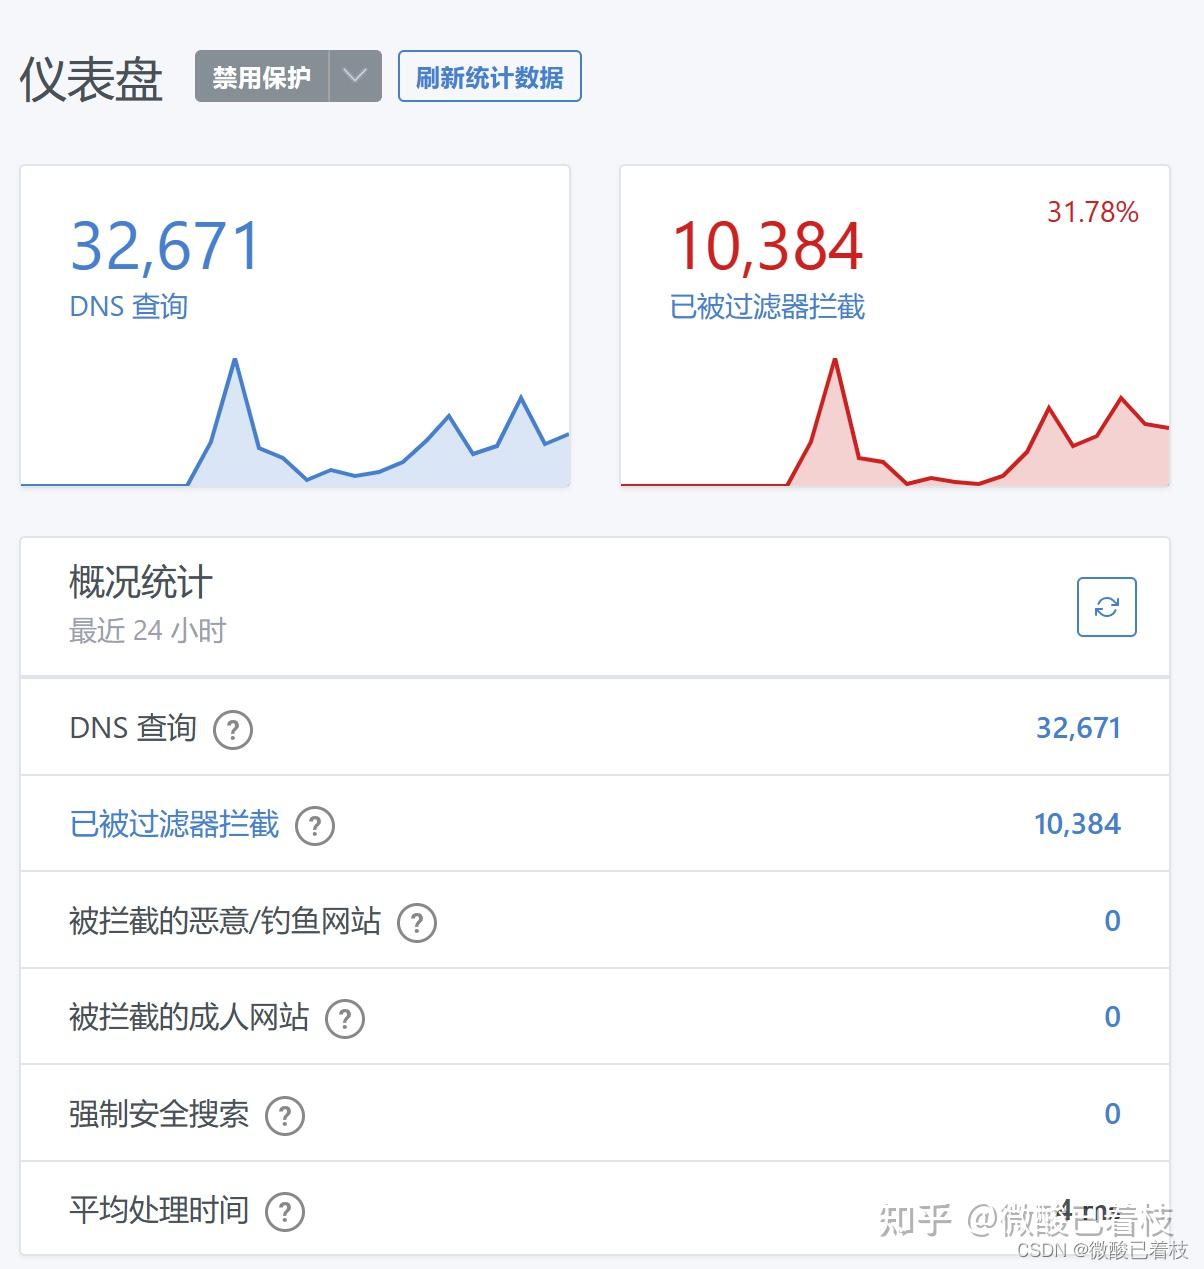Click the 刷新统计数据 button
This screenshot has height=1269, width=1204.
coord(489,77)
